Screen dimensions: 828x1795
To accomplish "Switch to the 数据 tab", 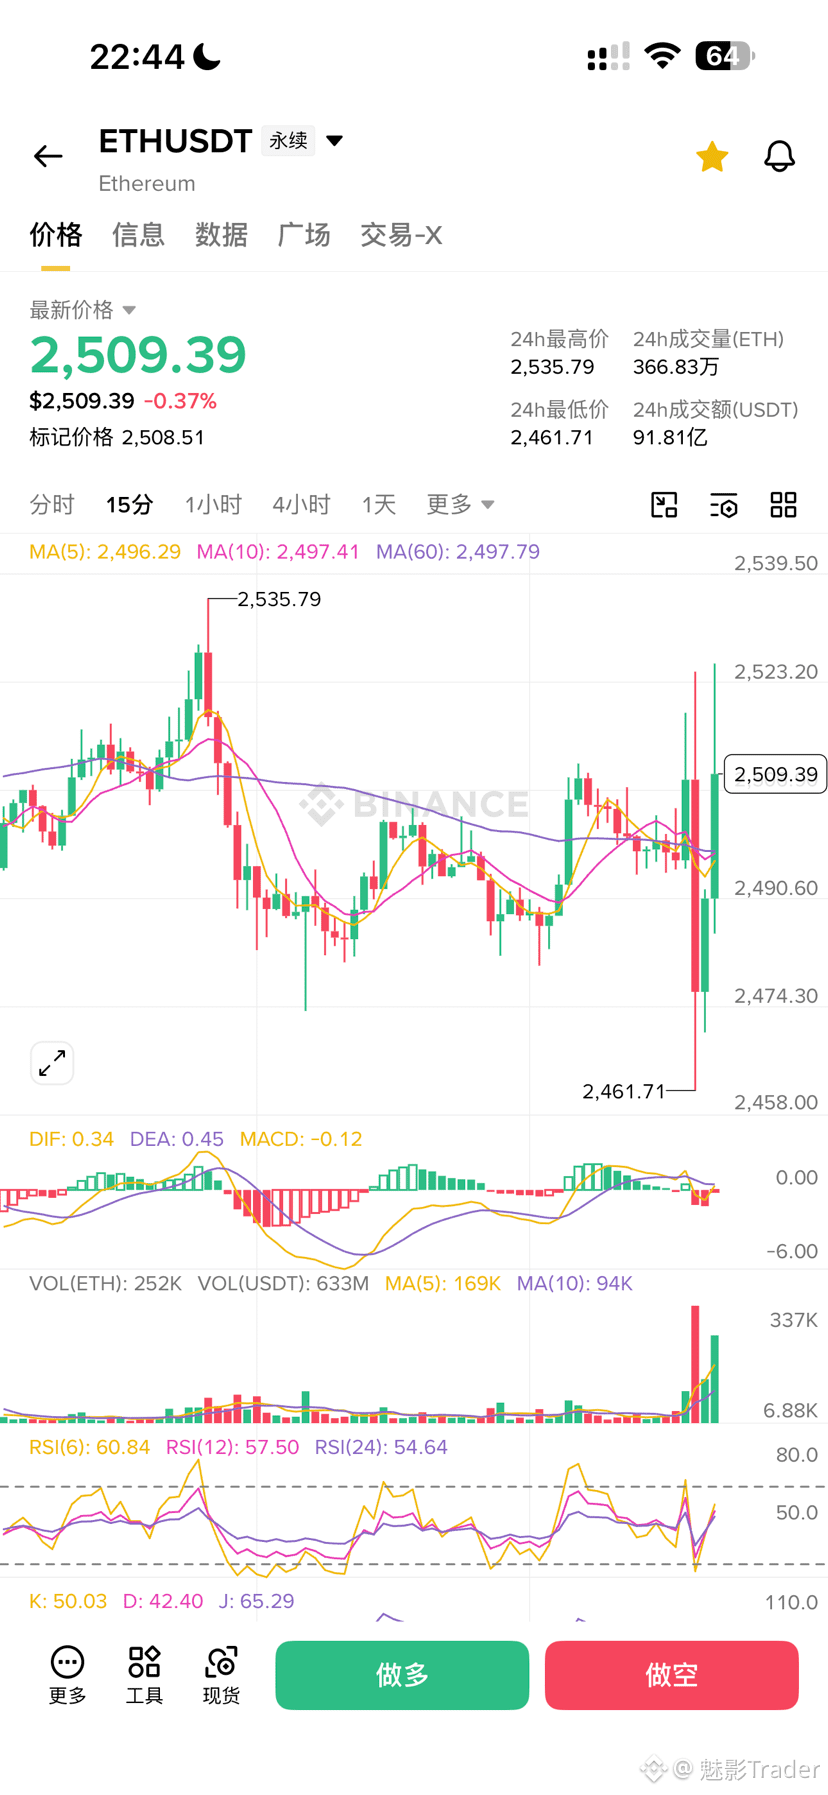I will (221, 235).
